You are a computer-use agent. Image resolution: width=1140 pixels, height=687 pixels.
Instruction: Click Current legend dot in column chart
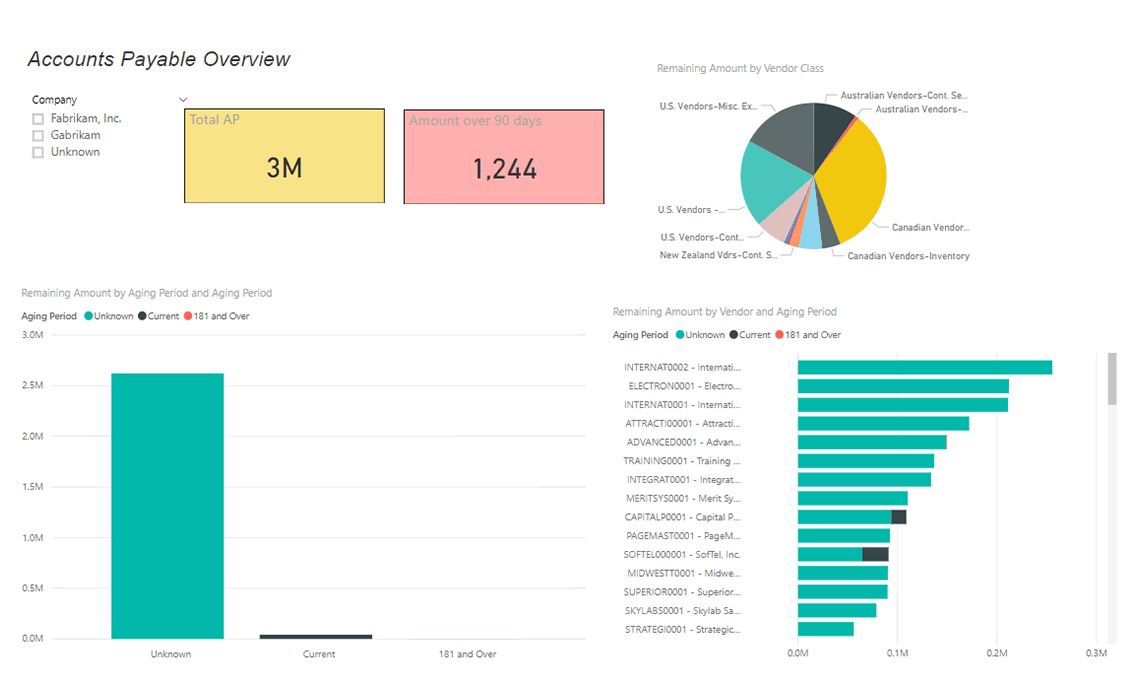click(142, 316)
